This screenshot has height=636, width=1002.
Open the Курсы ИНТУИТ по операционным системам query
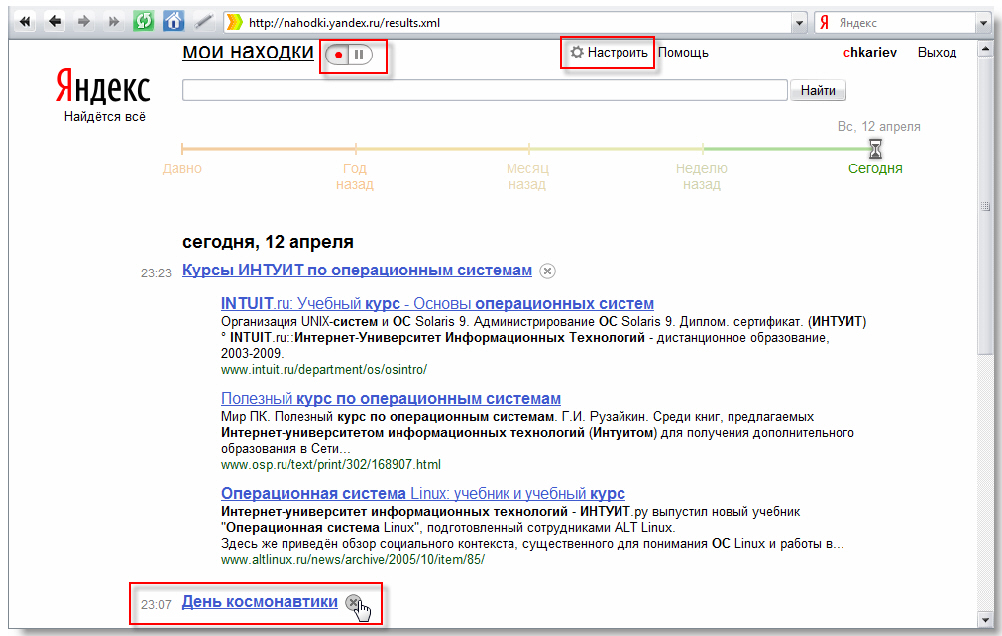tap(357, 270)
